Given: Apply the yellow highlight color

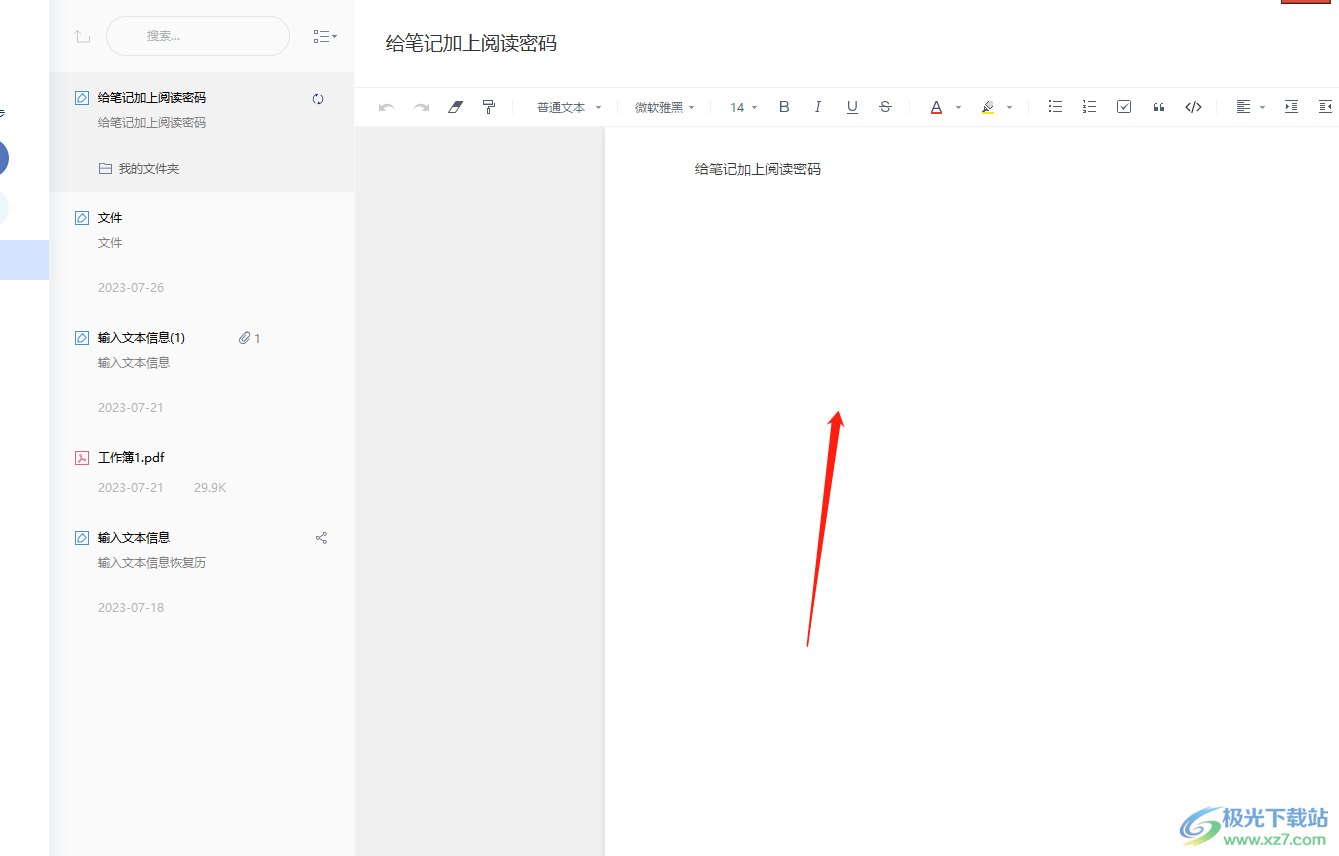Looking at the screenshot, I should 988,107.
